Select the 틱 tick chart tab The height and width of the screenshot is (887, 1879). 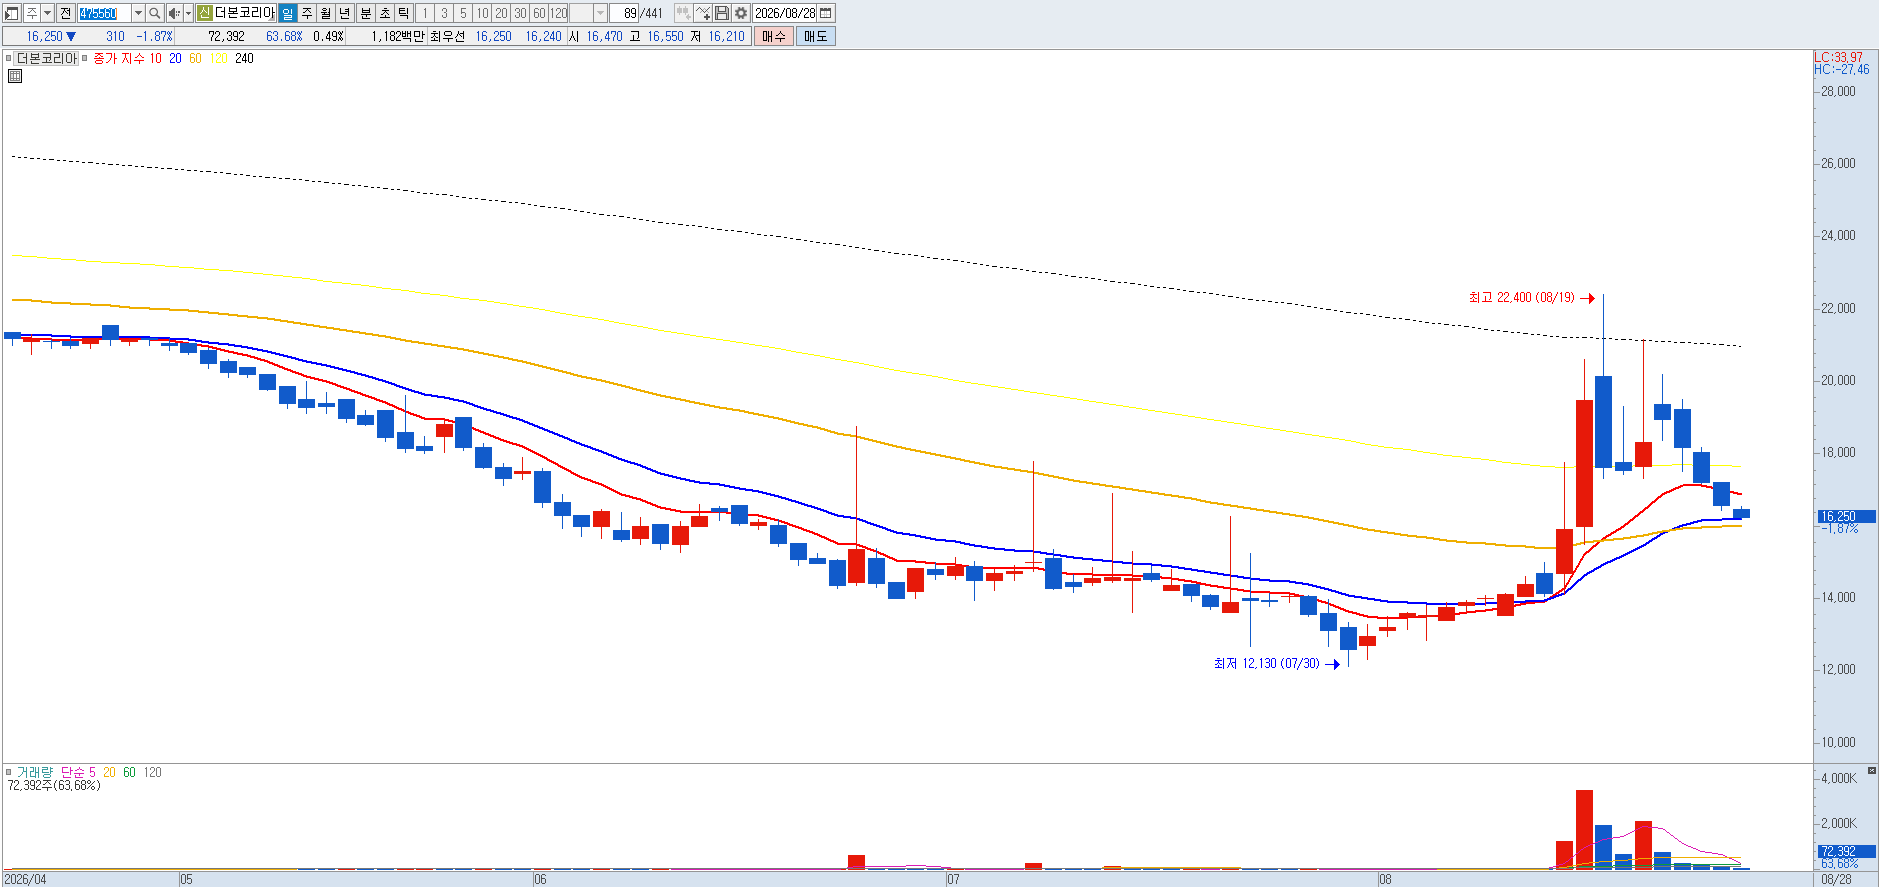pyautogui.click(x=403, y=13)
